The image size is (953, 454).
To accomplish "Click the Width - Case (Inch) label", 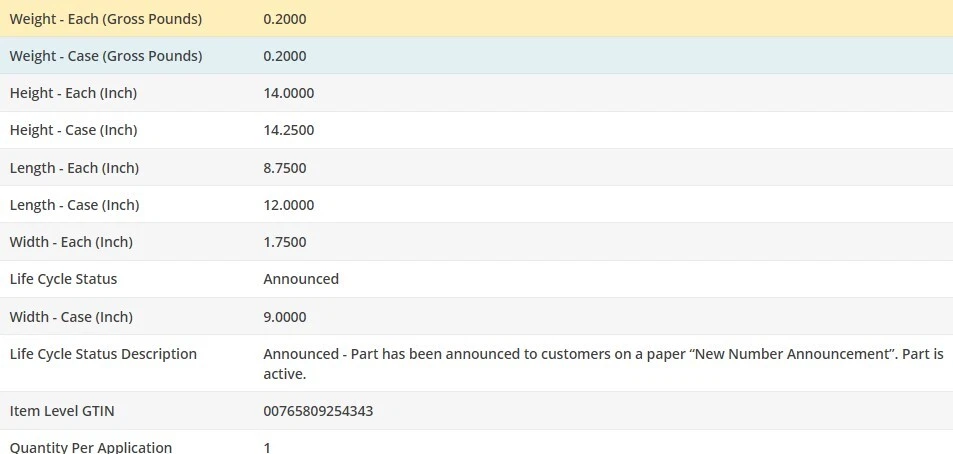I will click(71, 317).
